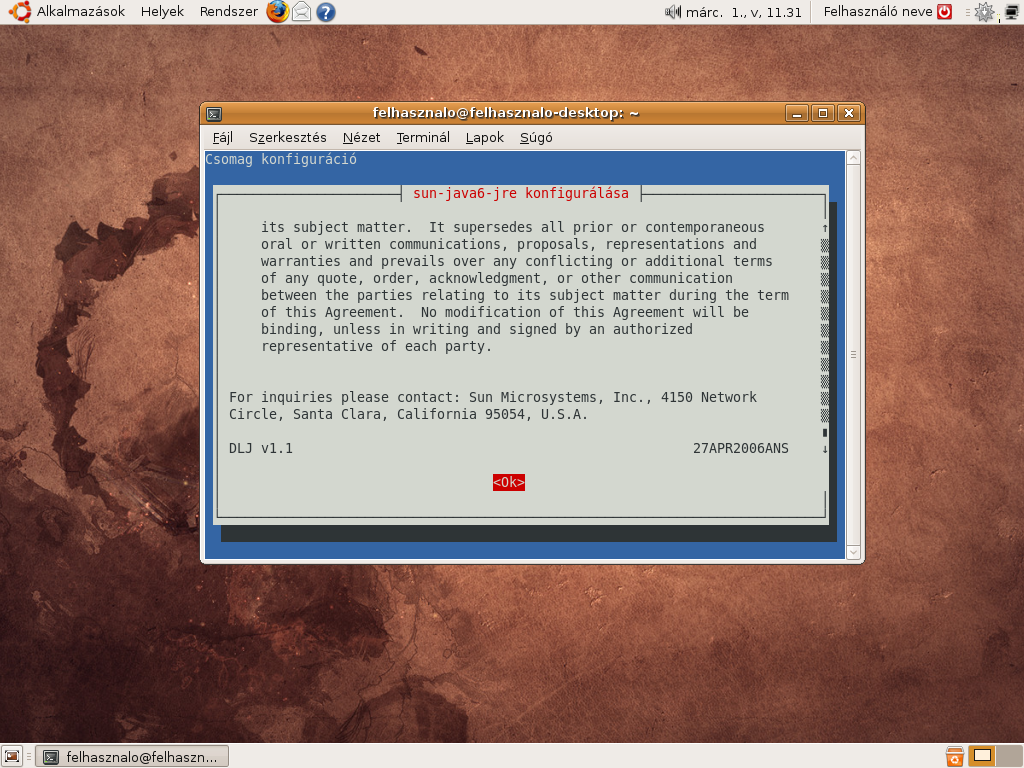
Task: Click the license dialog scroll up arrow
Action: tap(825, 228)
